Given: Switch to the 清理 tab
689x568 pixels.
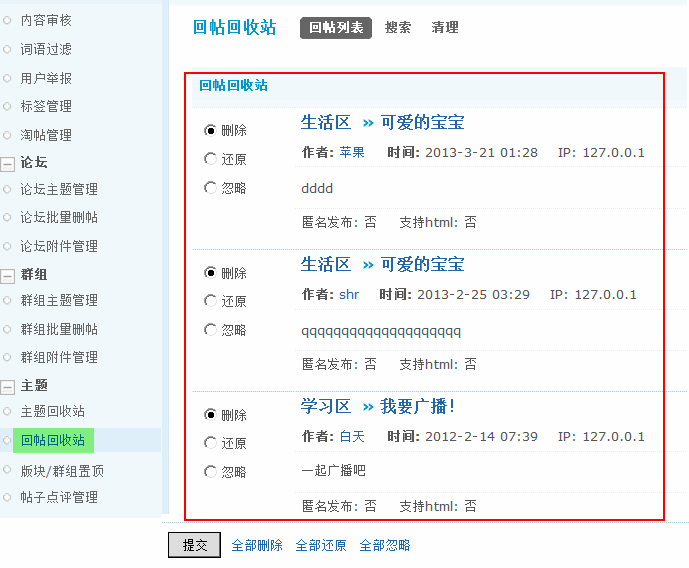Looking at the screenshot, I should click(445, 28).
